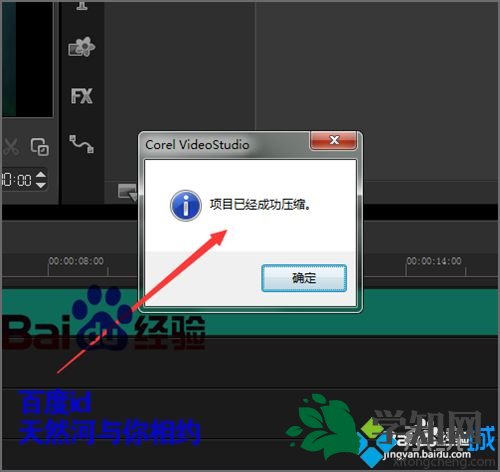
Task: Open the storyboard view dropdown icon
Action: click(x=127, y=192)
